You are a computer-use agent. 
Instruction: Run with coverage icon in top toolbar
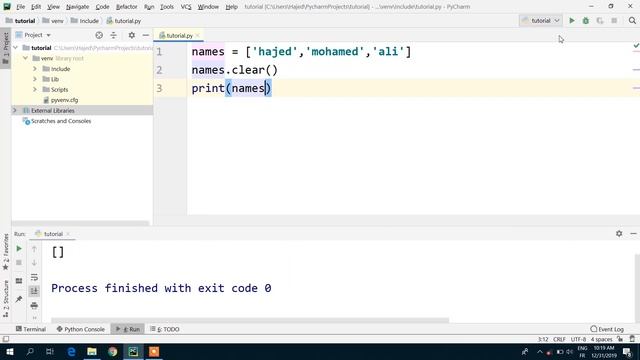click(600, 20)
